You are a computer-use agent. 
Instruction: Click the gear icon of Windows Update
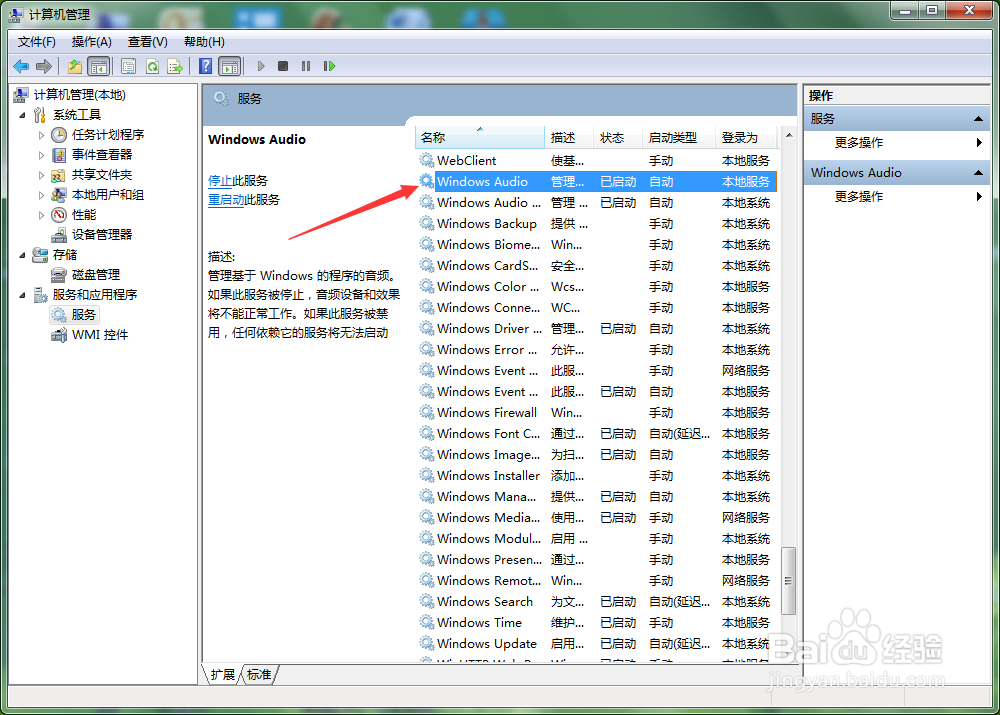426,643
